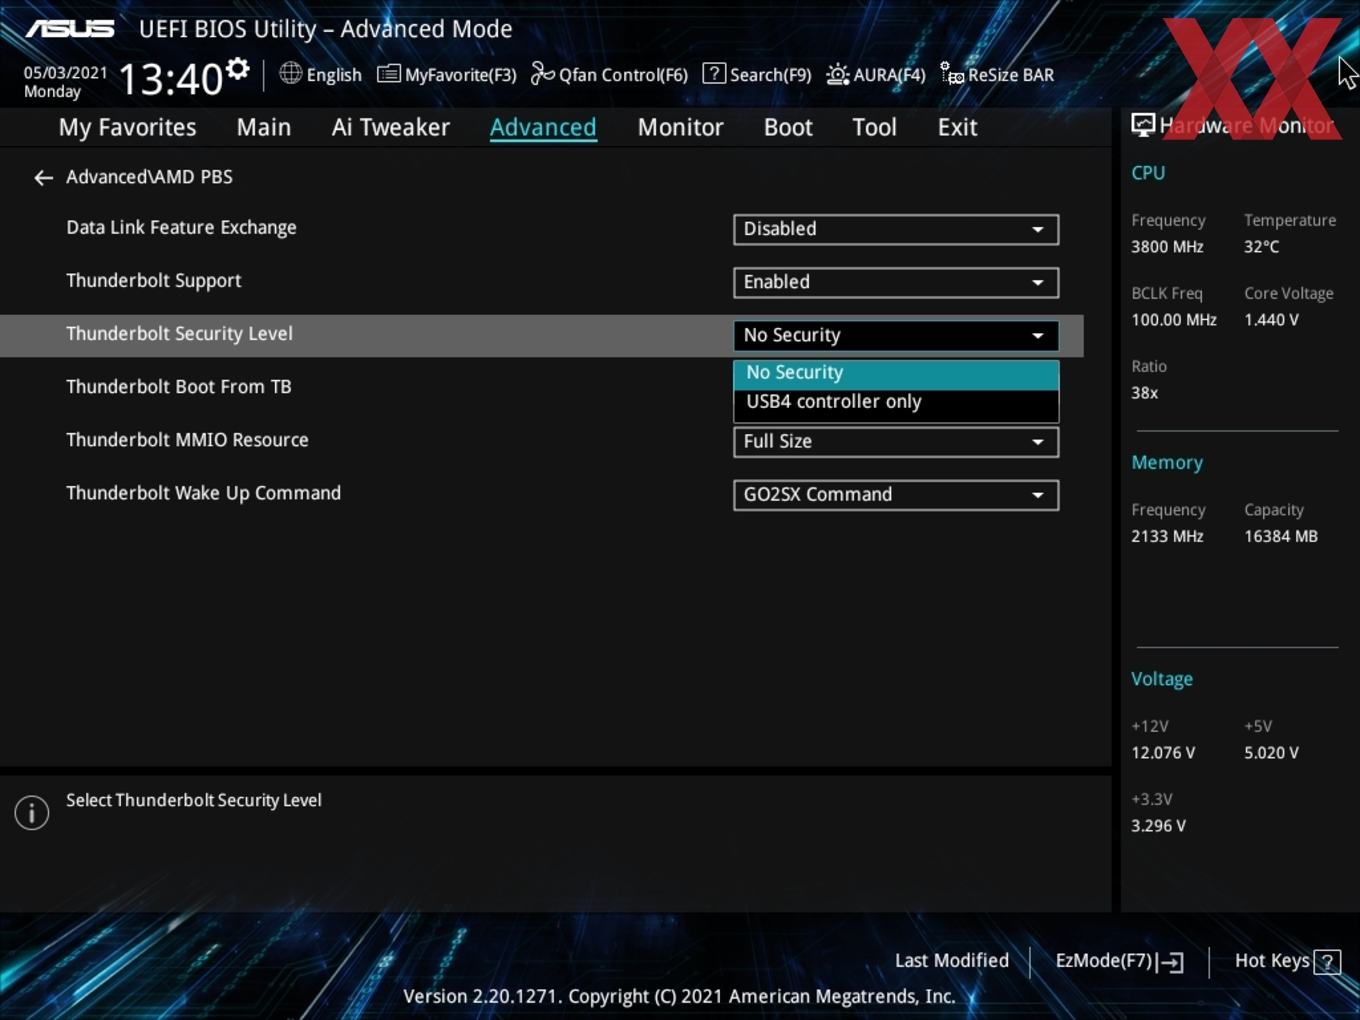The width and height of the screenshot is (1360, 1020).
Task: Open Thunderbolt MMIO Resource dropdown
Action: 896,442
